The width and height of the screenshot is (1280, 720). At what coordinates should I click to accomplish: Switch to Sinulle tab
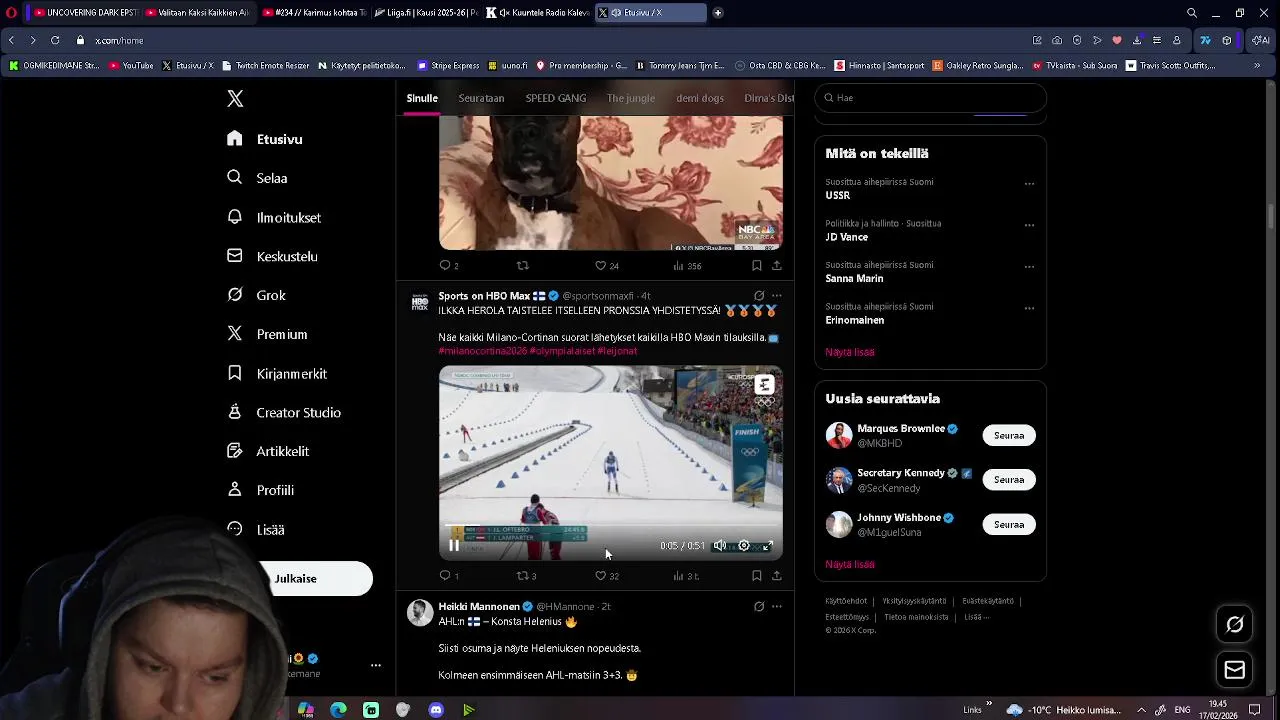tap(422, 98)
